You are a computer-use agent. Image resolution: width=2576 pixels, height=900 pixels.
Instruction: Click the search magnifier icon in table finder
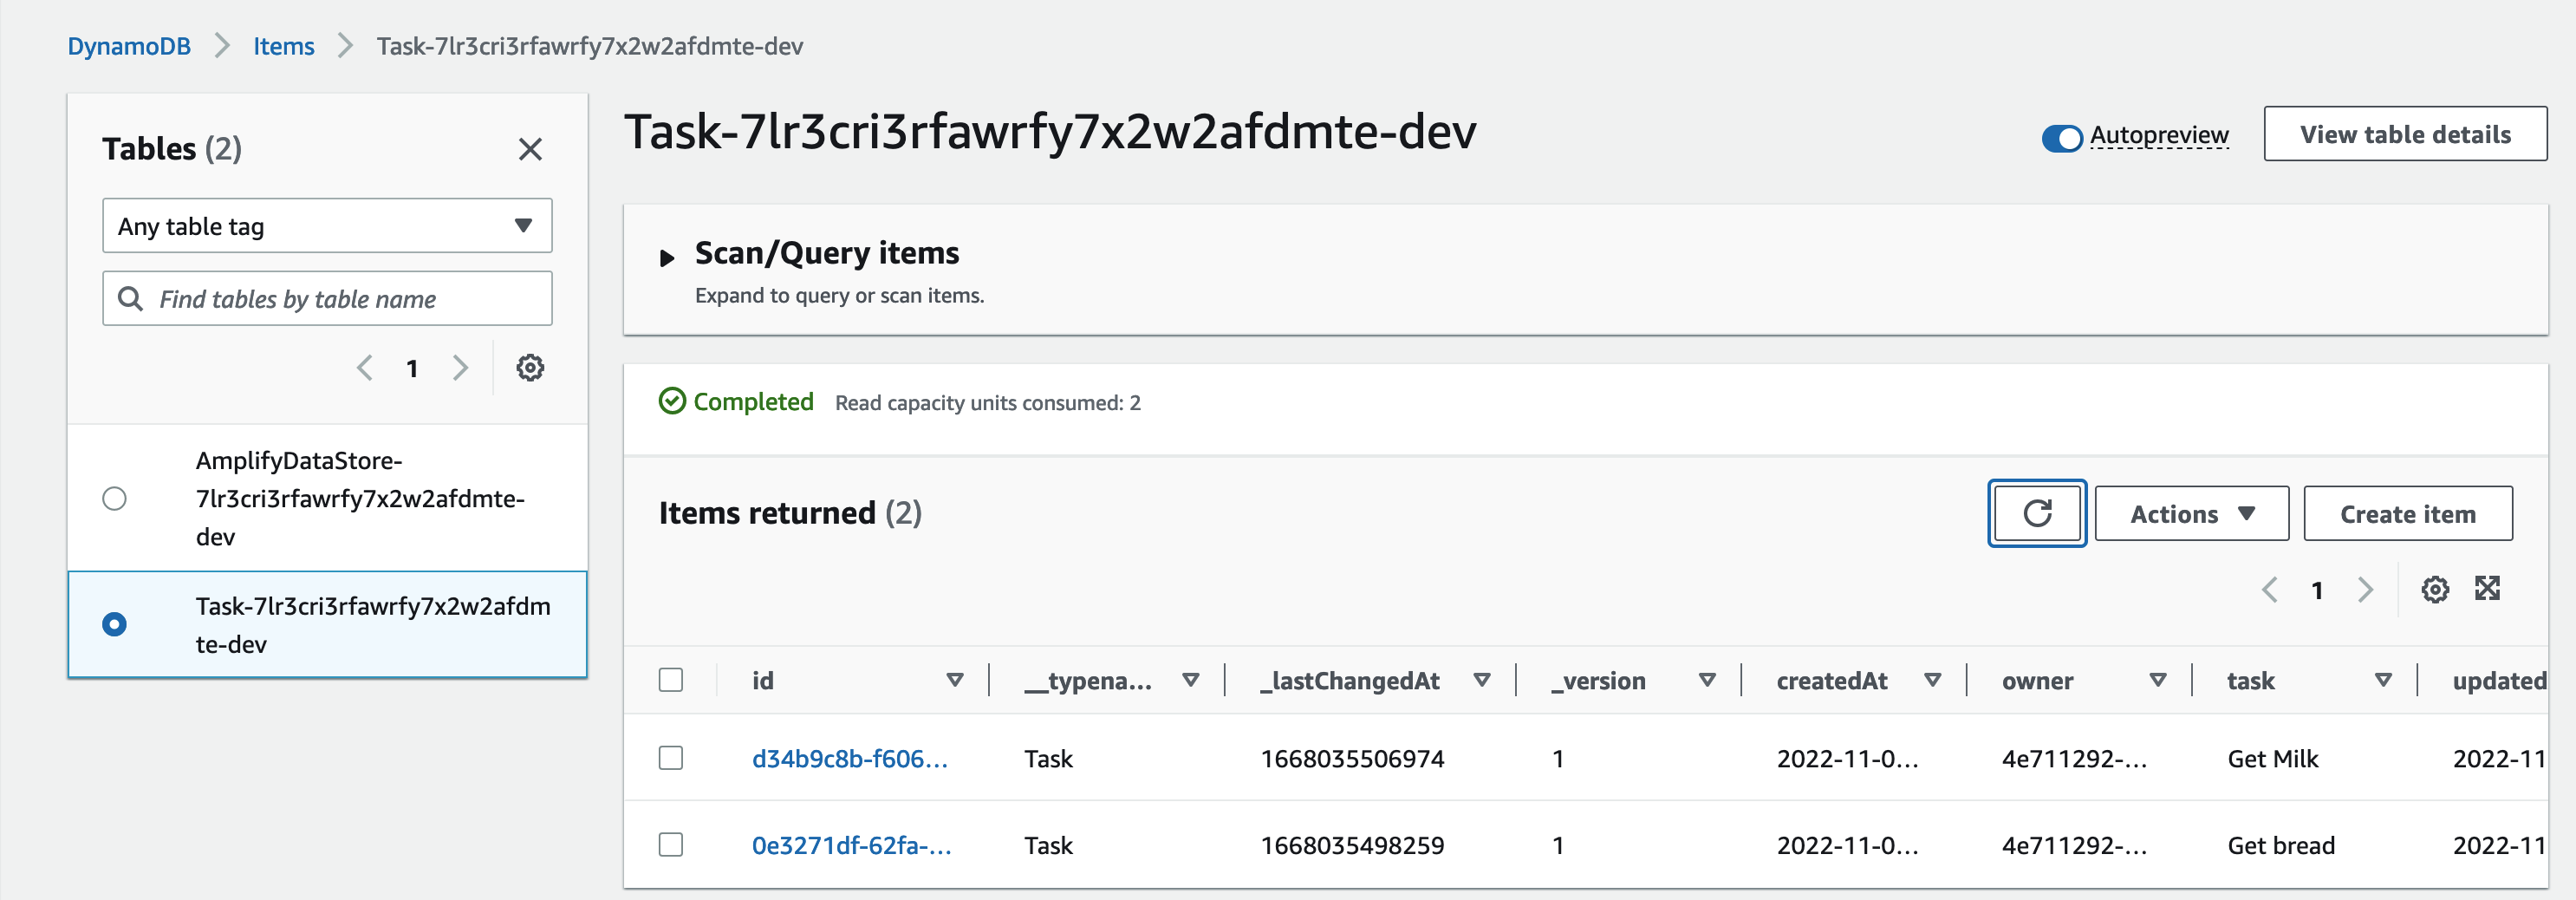[x=131, y=298]
